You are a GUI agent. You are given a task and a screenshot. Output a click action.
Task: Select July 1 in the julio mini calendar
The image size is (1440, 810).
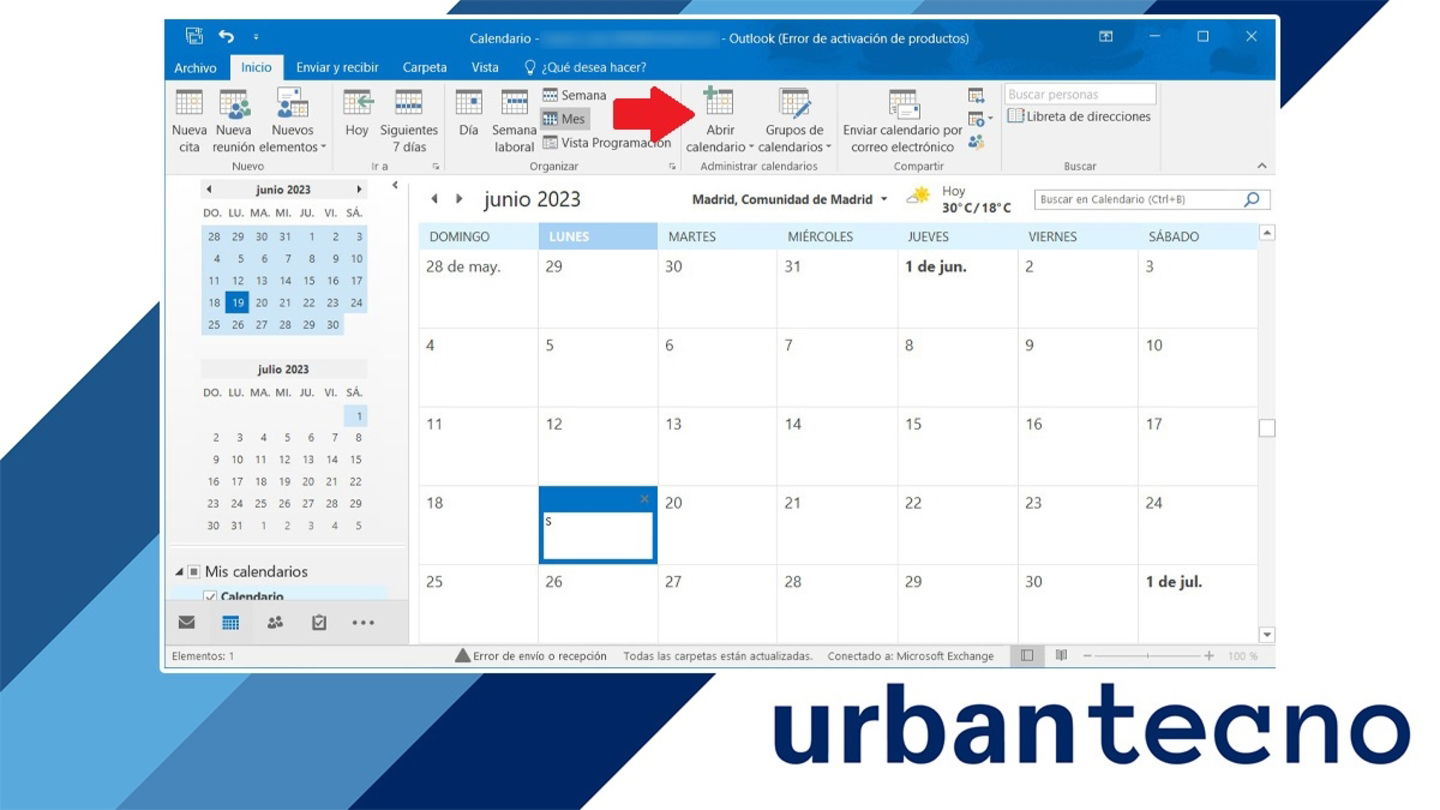pyautogui.click(x=356, y=415)
